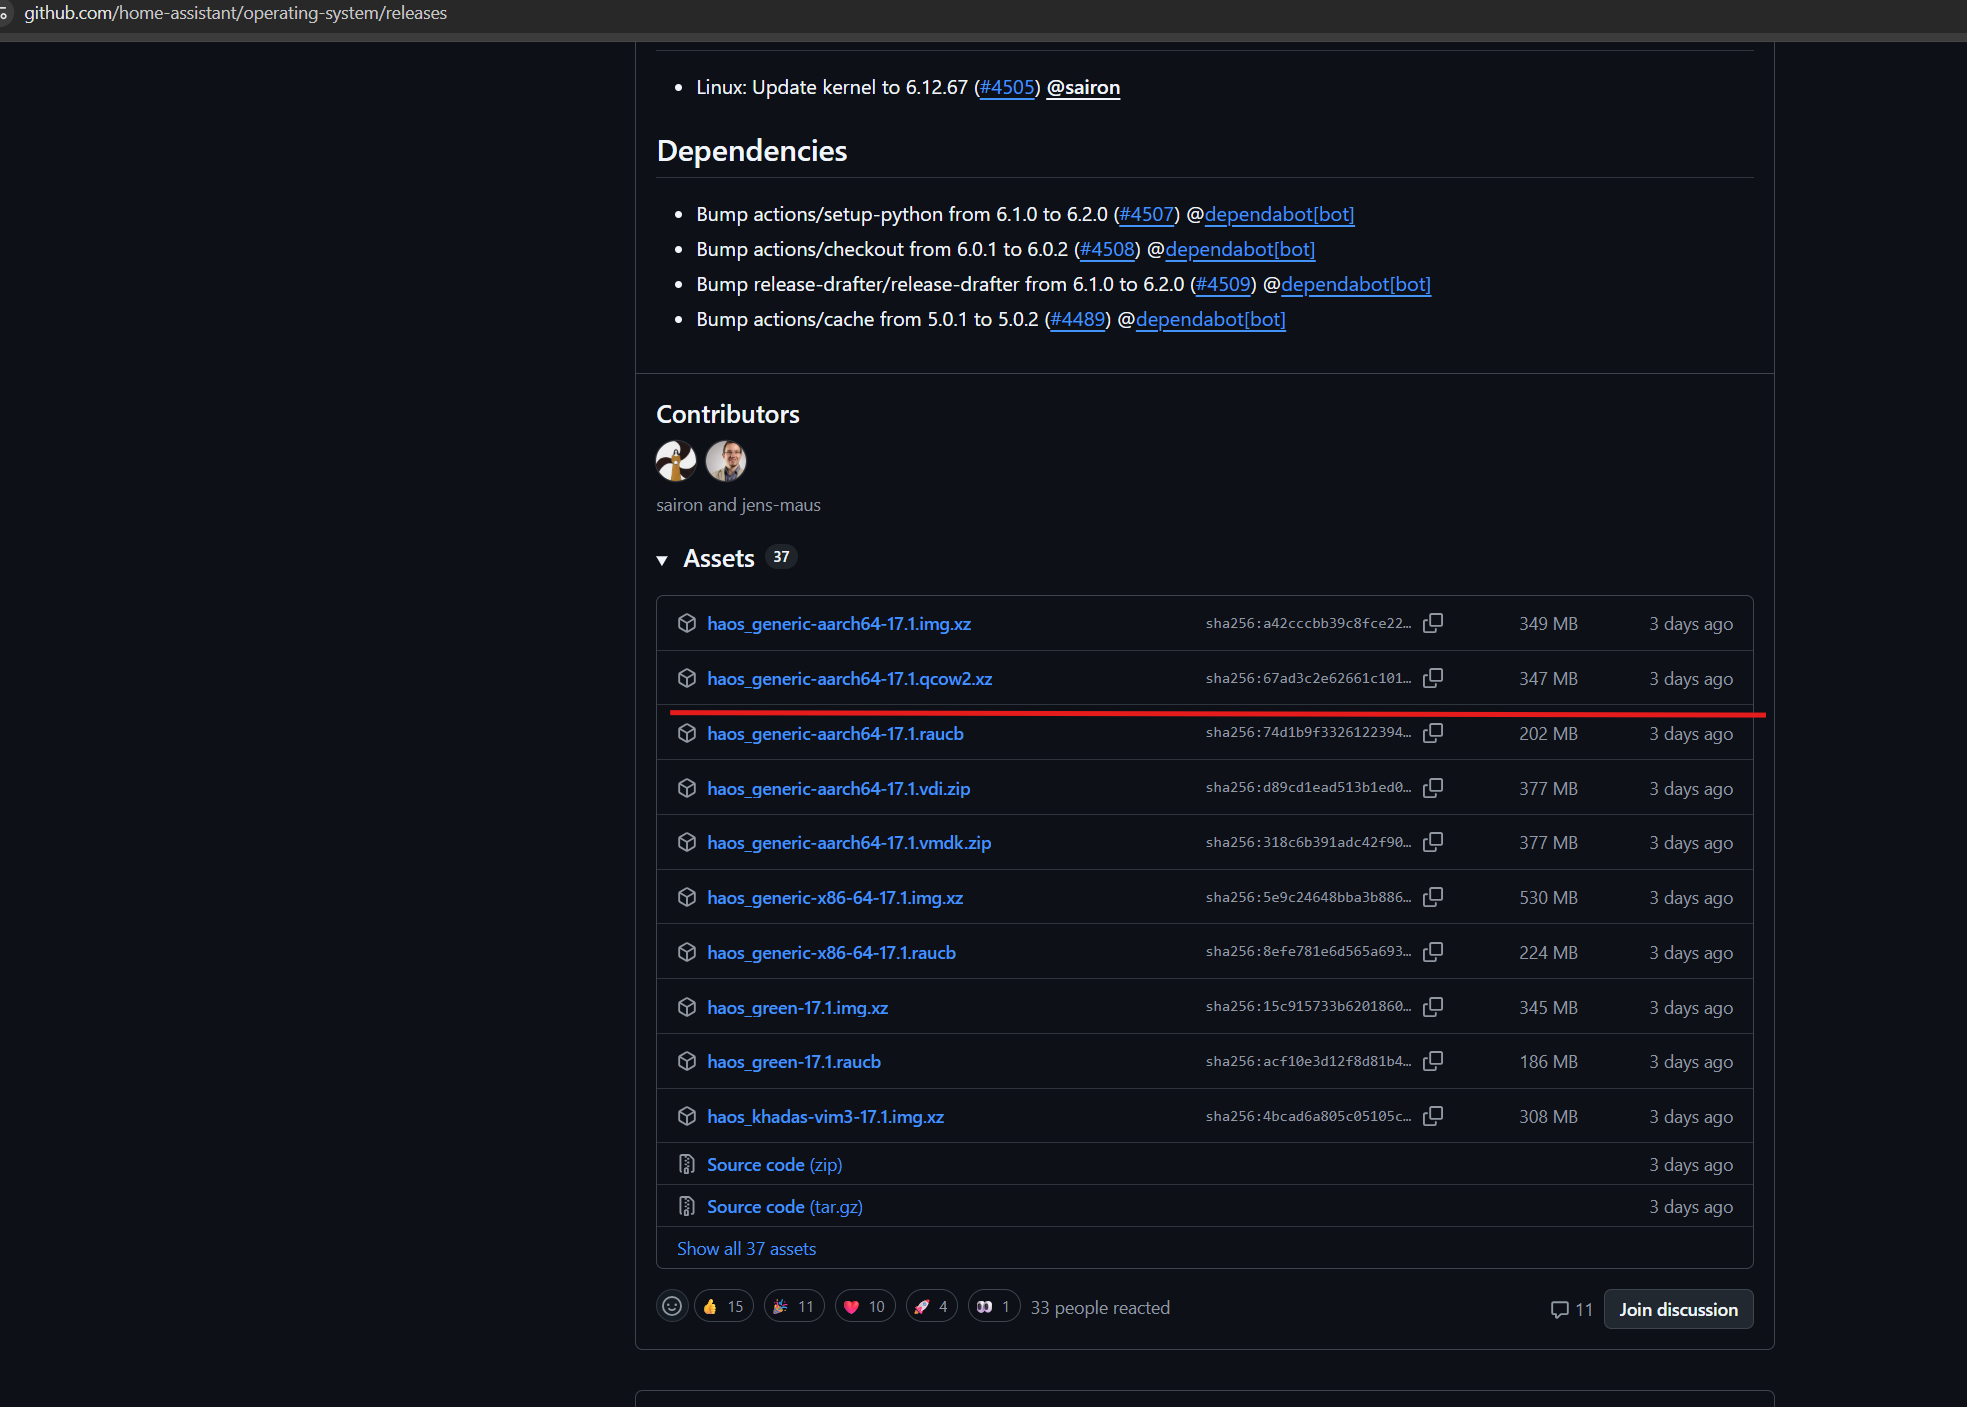Copy sha256 of haos_generic-aarch64-17.1.img.xz
Image resolution: width=1967 pixels, height=1407 pixels.
coord(1433,623)
